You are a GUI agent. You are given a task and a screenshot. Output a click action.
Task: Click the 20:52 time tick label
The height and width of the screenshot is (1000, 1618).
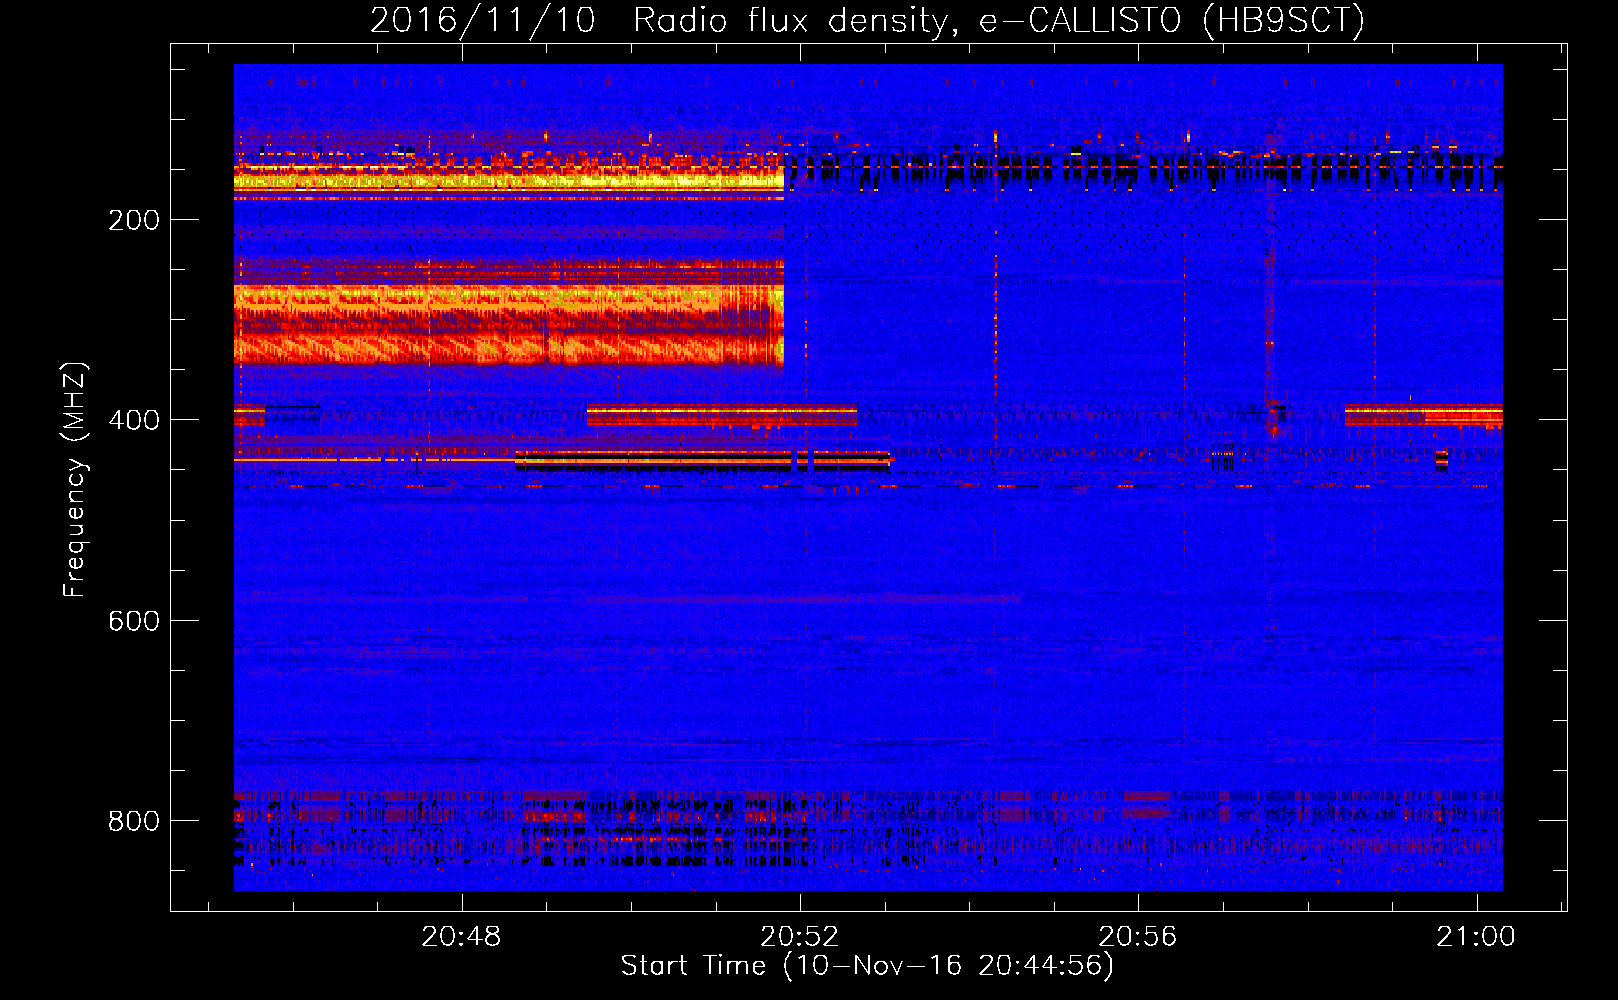point(799,937)
